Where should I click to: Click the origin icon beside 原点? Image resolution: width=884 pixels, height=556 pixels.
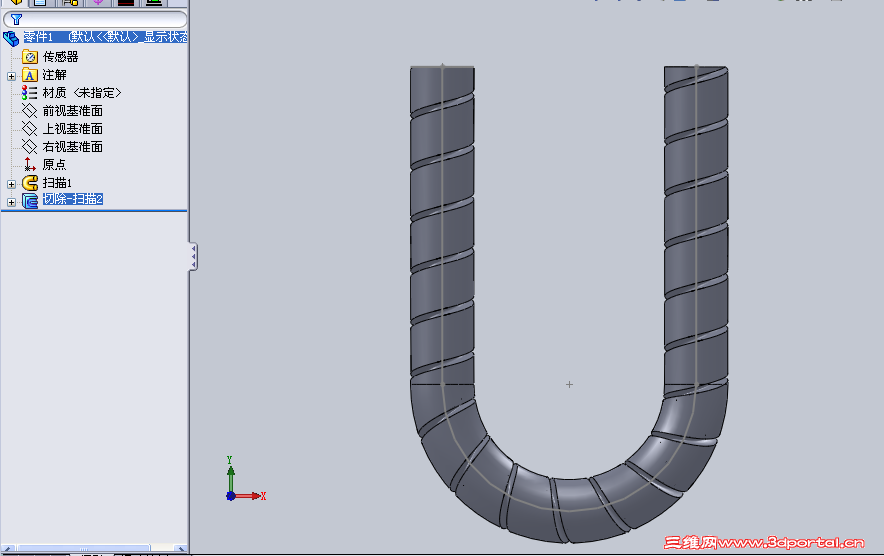coord(29,164)
